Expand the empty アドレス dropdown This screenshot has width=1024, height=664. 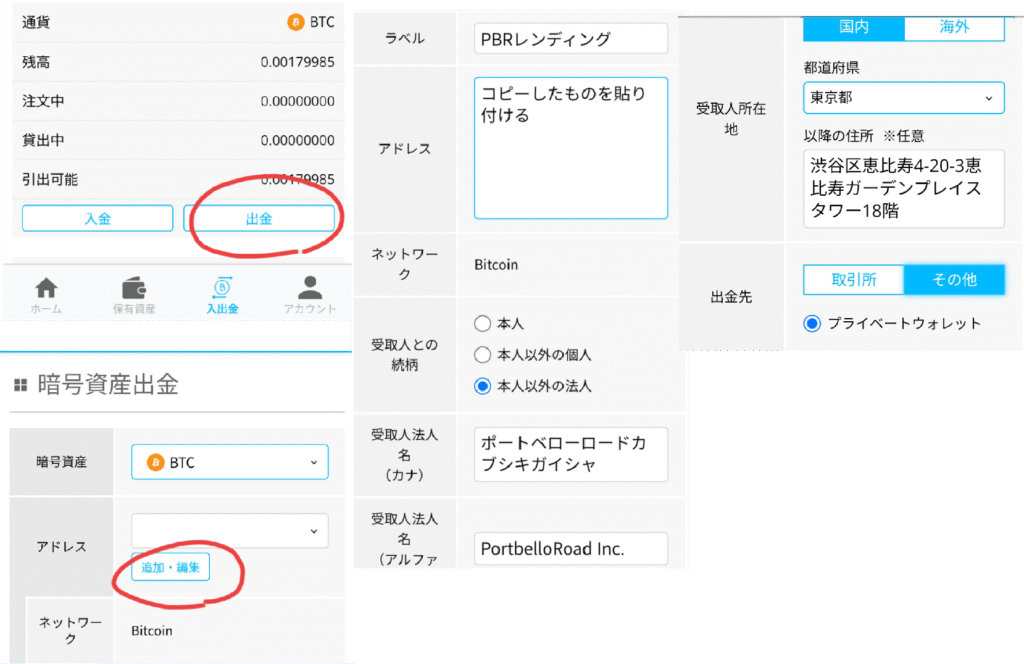click(x=229, y=530)
